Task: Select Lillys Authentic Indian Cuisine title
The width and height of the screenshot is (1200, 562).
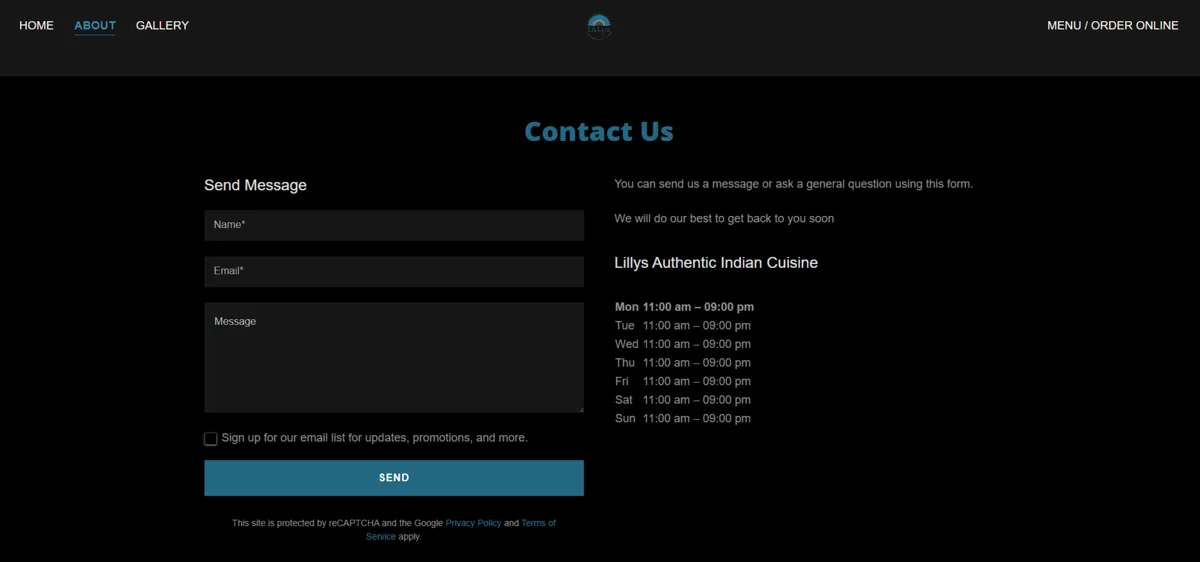Action: (x=716, y=263)
